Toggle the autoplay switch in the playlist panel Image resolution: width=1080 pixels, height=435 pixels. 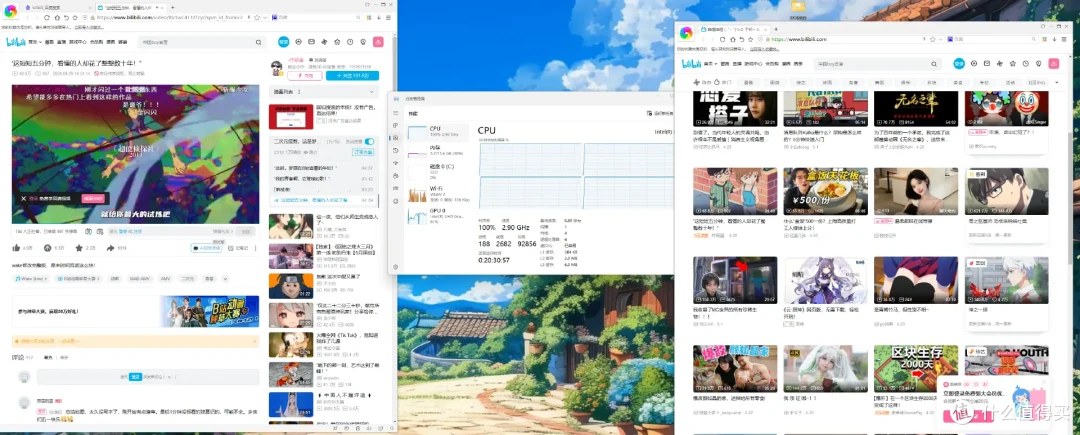pos(369,141)
